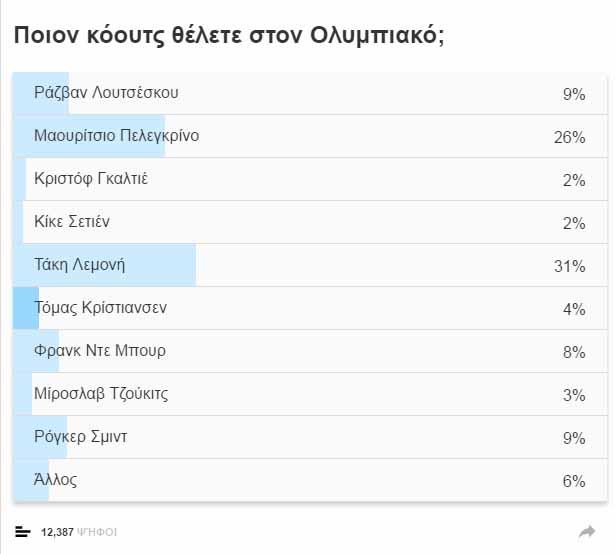Pick the Φρανκ Ντε Μπουρ option
The width and height of the screenshot is (615, 554).
310,351
